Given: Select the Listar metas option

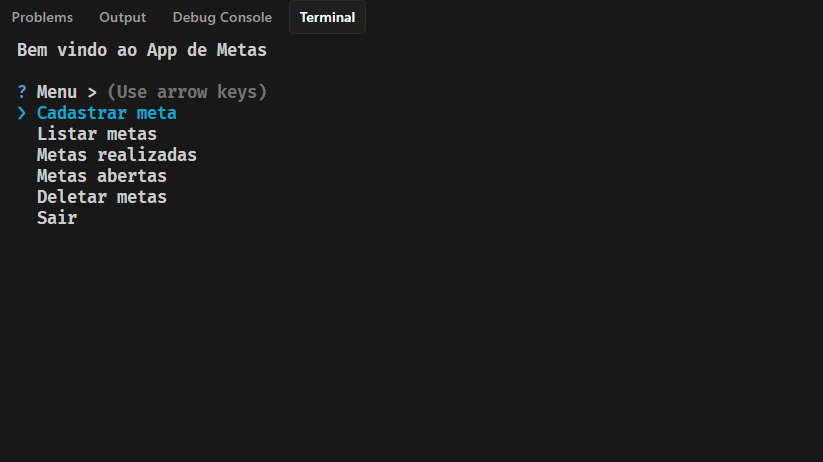Looking at the screenshot, I should pyautogui.click(x=96, y=134).
